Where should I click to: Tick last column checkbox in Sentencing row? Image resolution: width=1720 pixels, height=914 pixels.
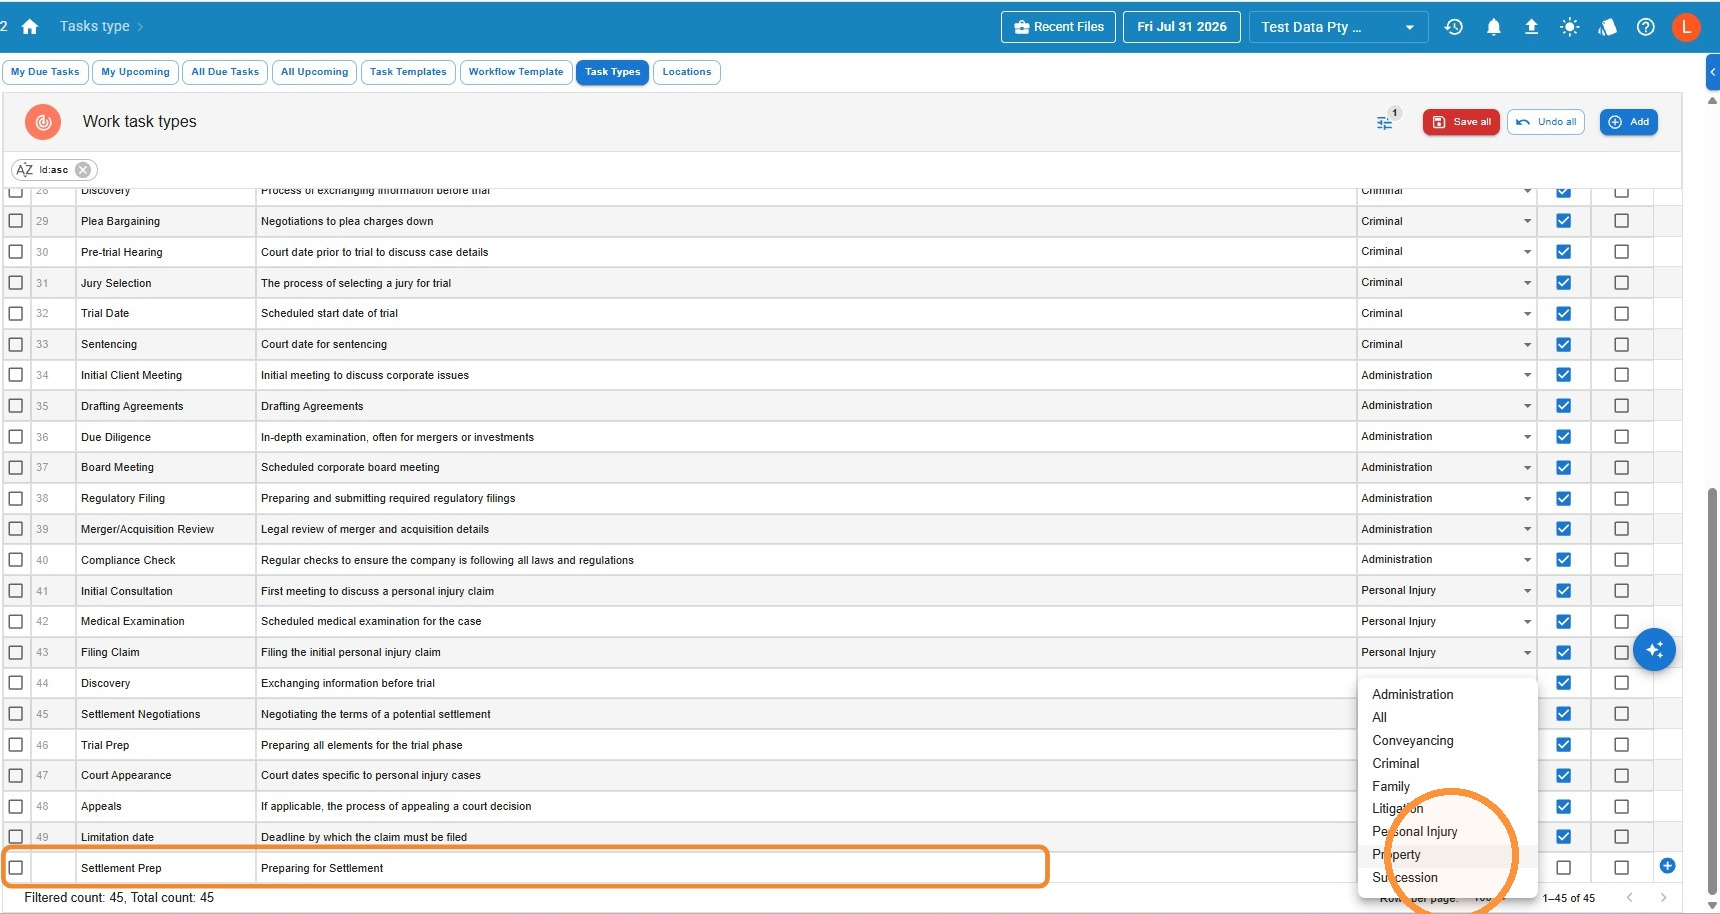(x=1621, y=344)
